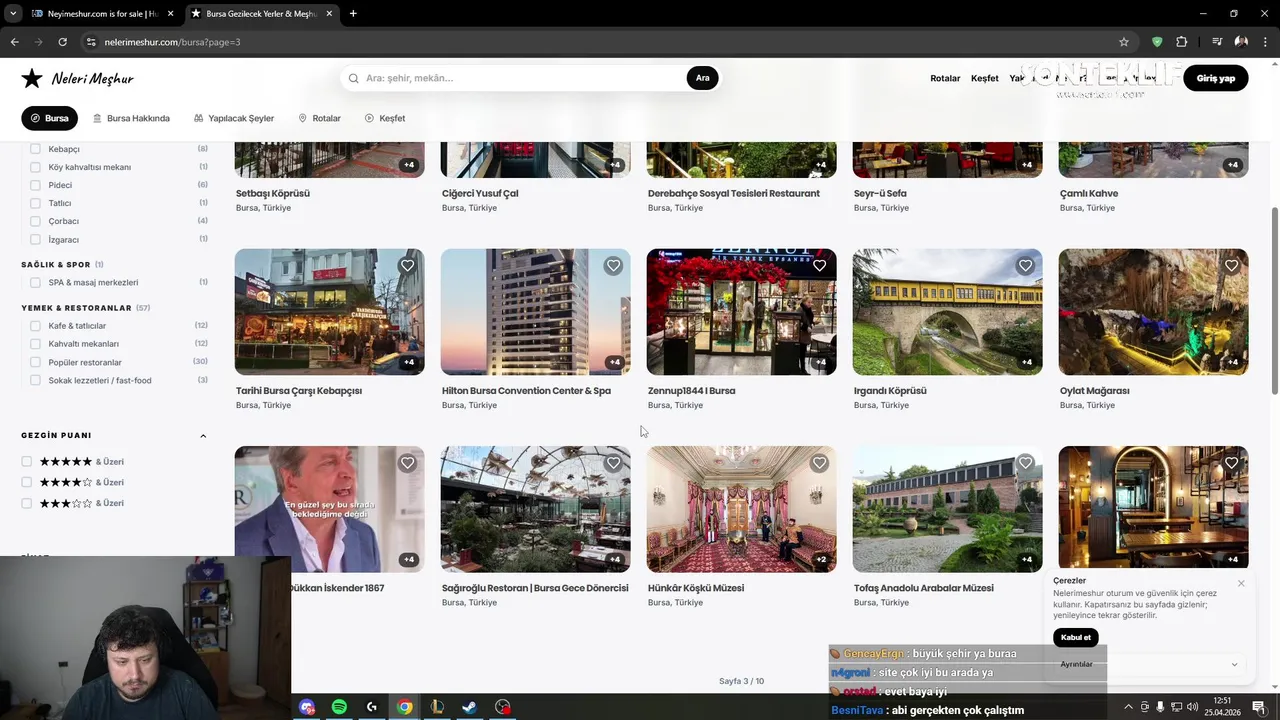1280x720 pixels.
Task: Check Kafe & tatlıcılar filter
Action: coord(35,326)
